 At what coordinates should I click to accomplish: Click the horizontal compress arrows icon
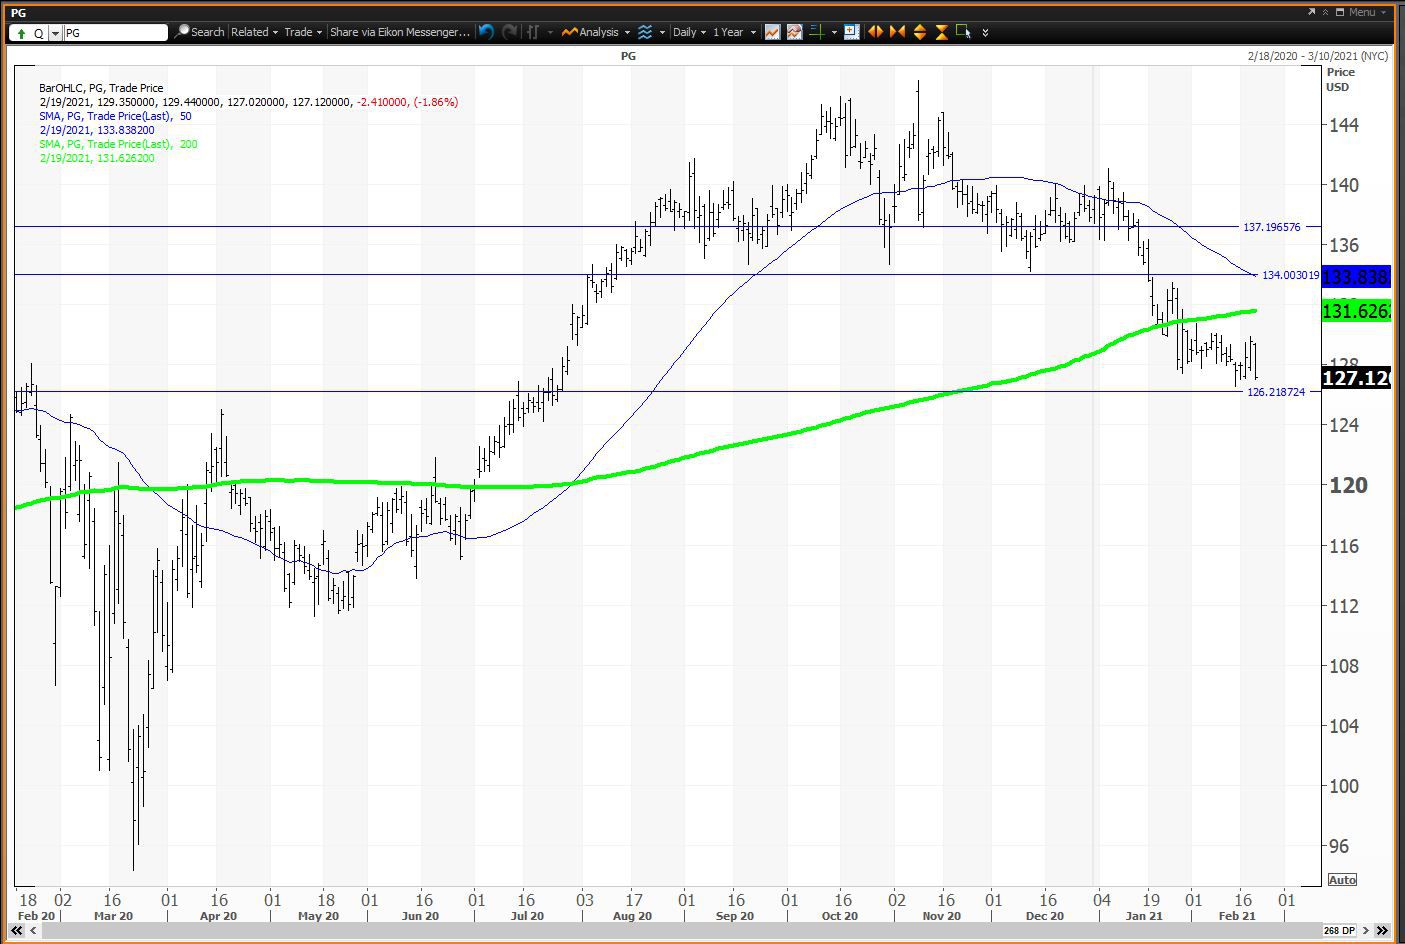[897, 32]
